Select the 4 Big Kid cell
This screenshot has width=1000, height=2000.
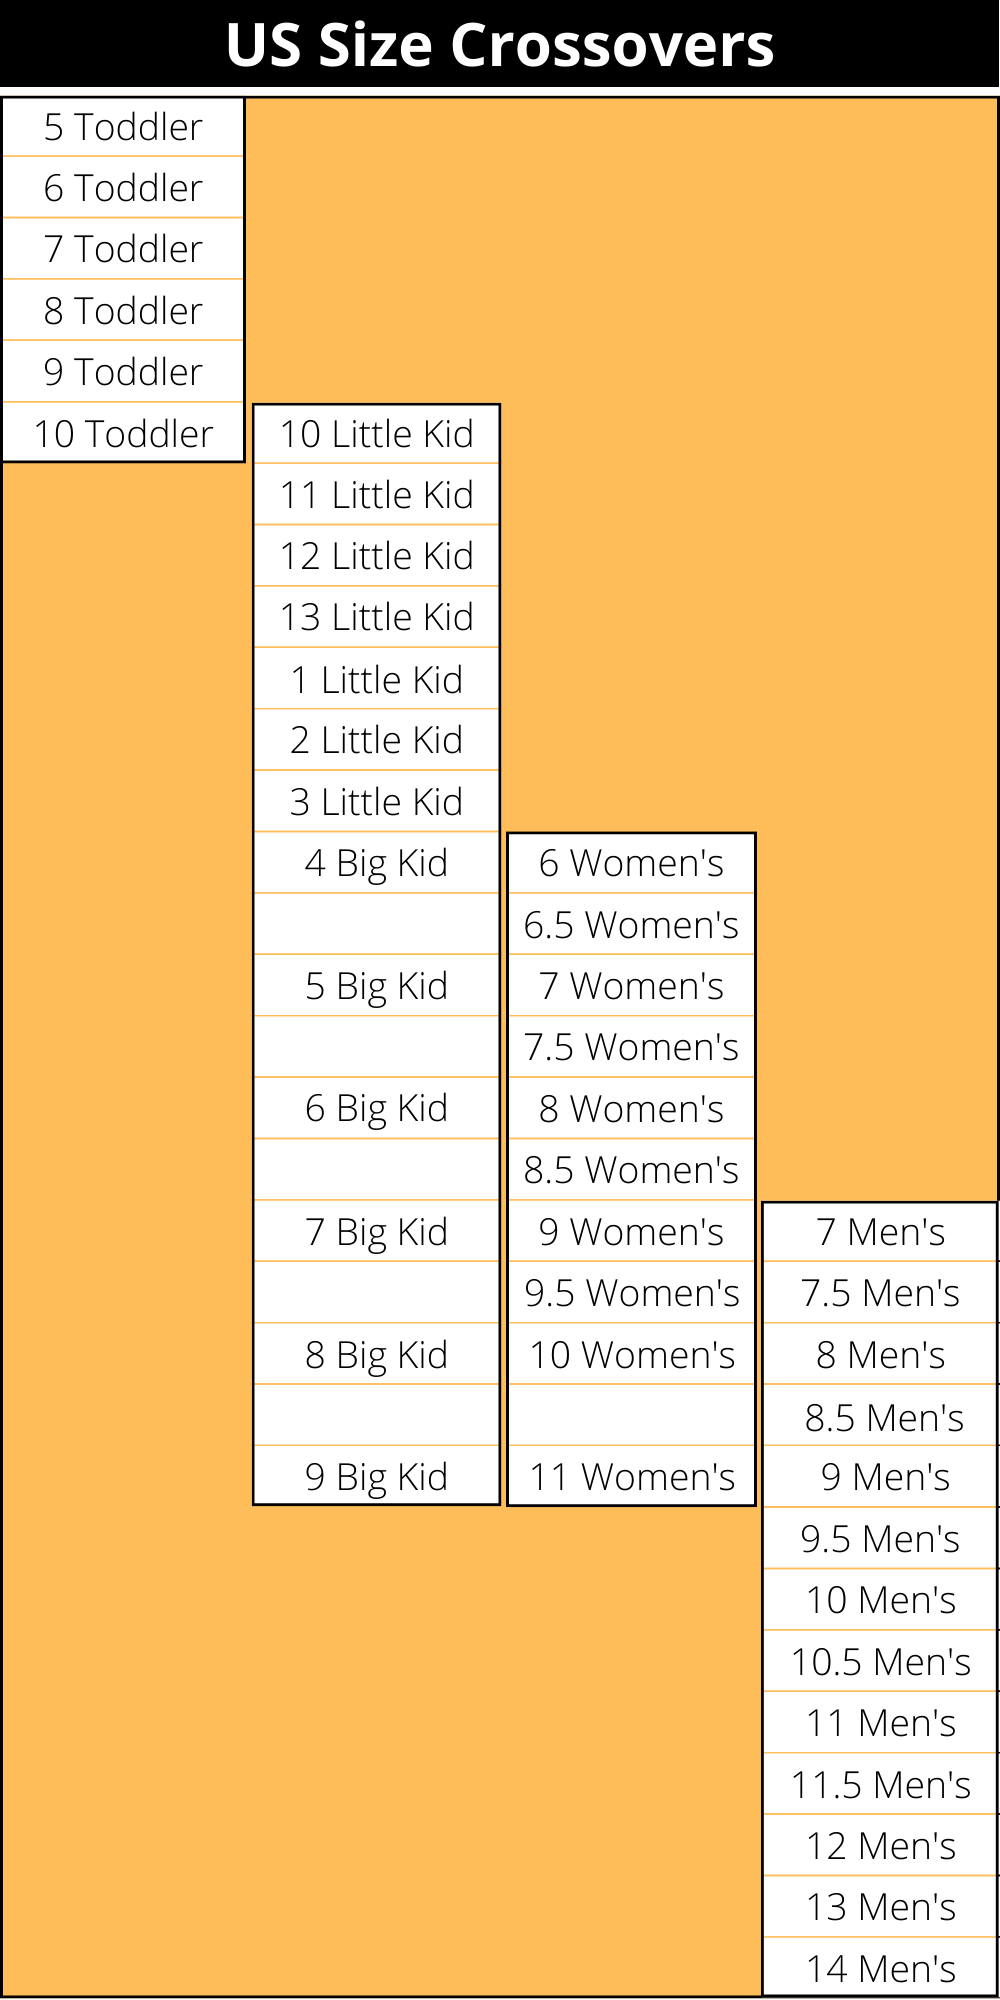pos(376,863)
